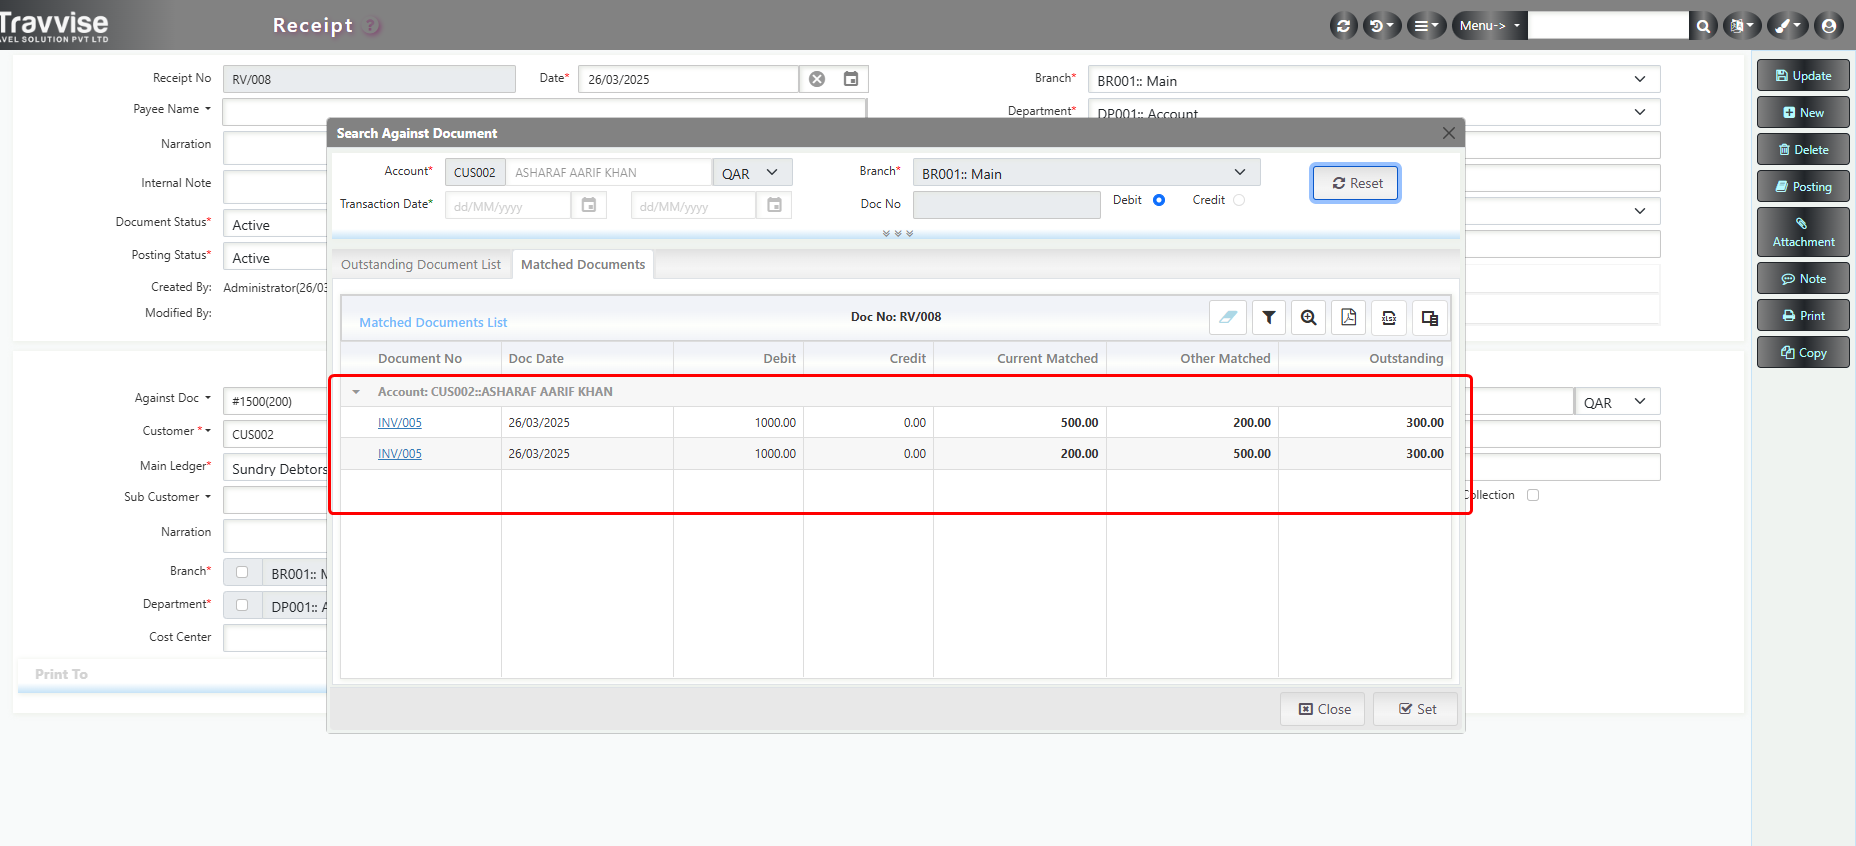Open the Against Doc label dropdown
Screen dimensions: 1856x846
[173, 398]
